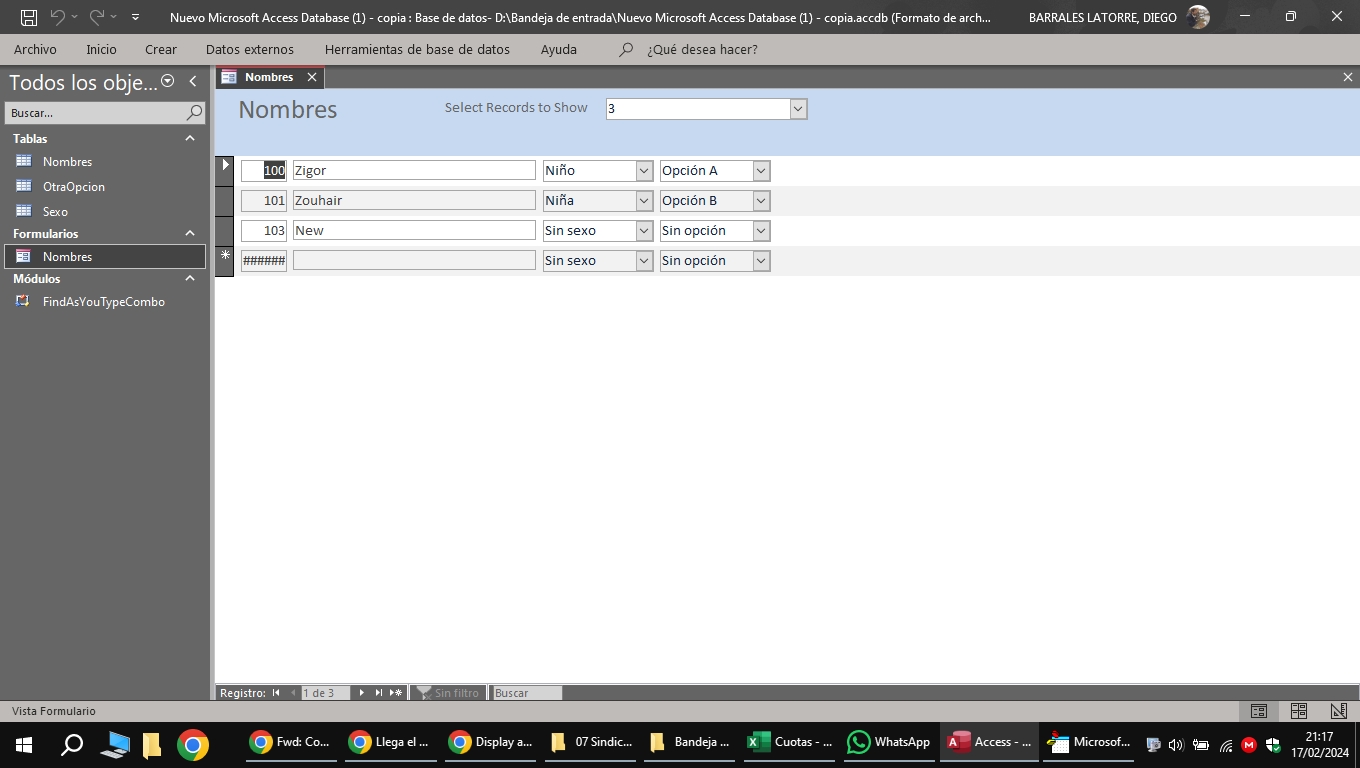Open the Cuotas Excel taskbar item
Viewport: 1360px width, 768px height.
point(791,742)
